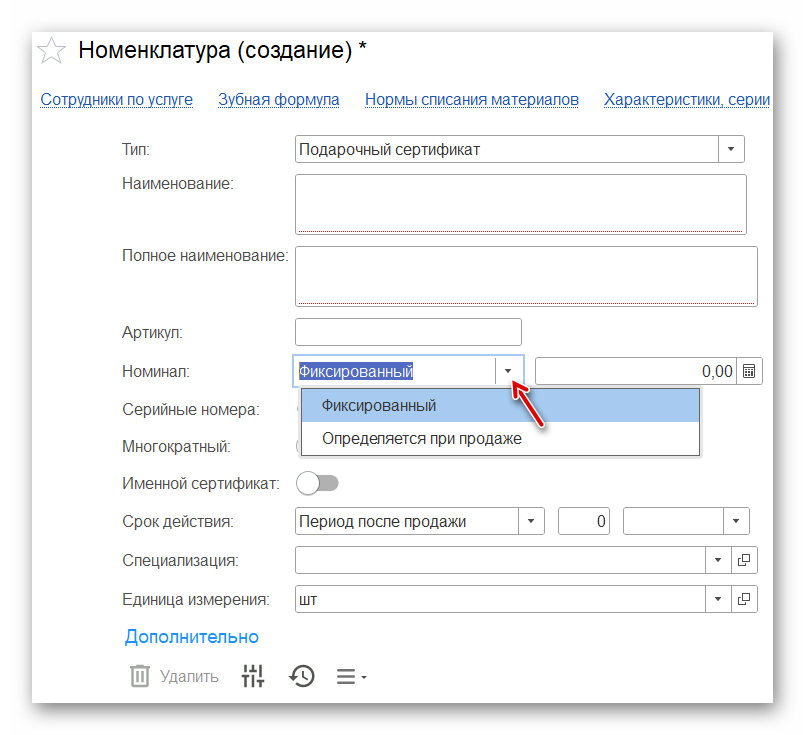
Task: Click the Единица измерения field шт
Action: [x=501, y=599]
